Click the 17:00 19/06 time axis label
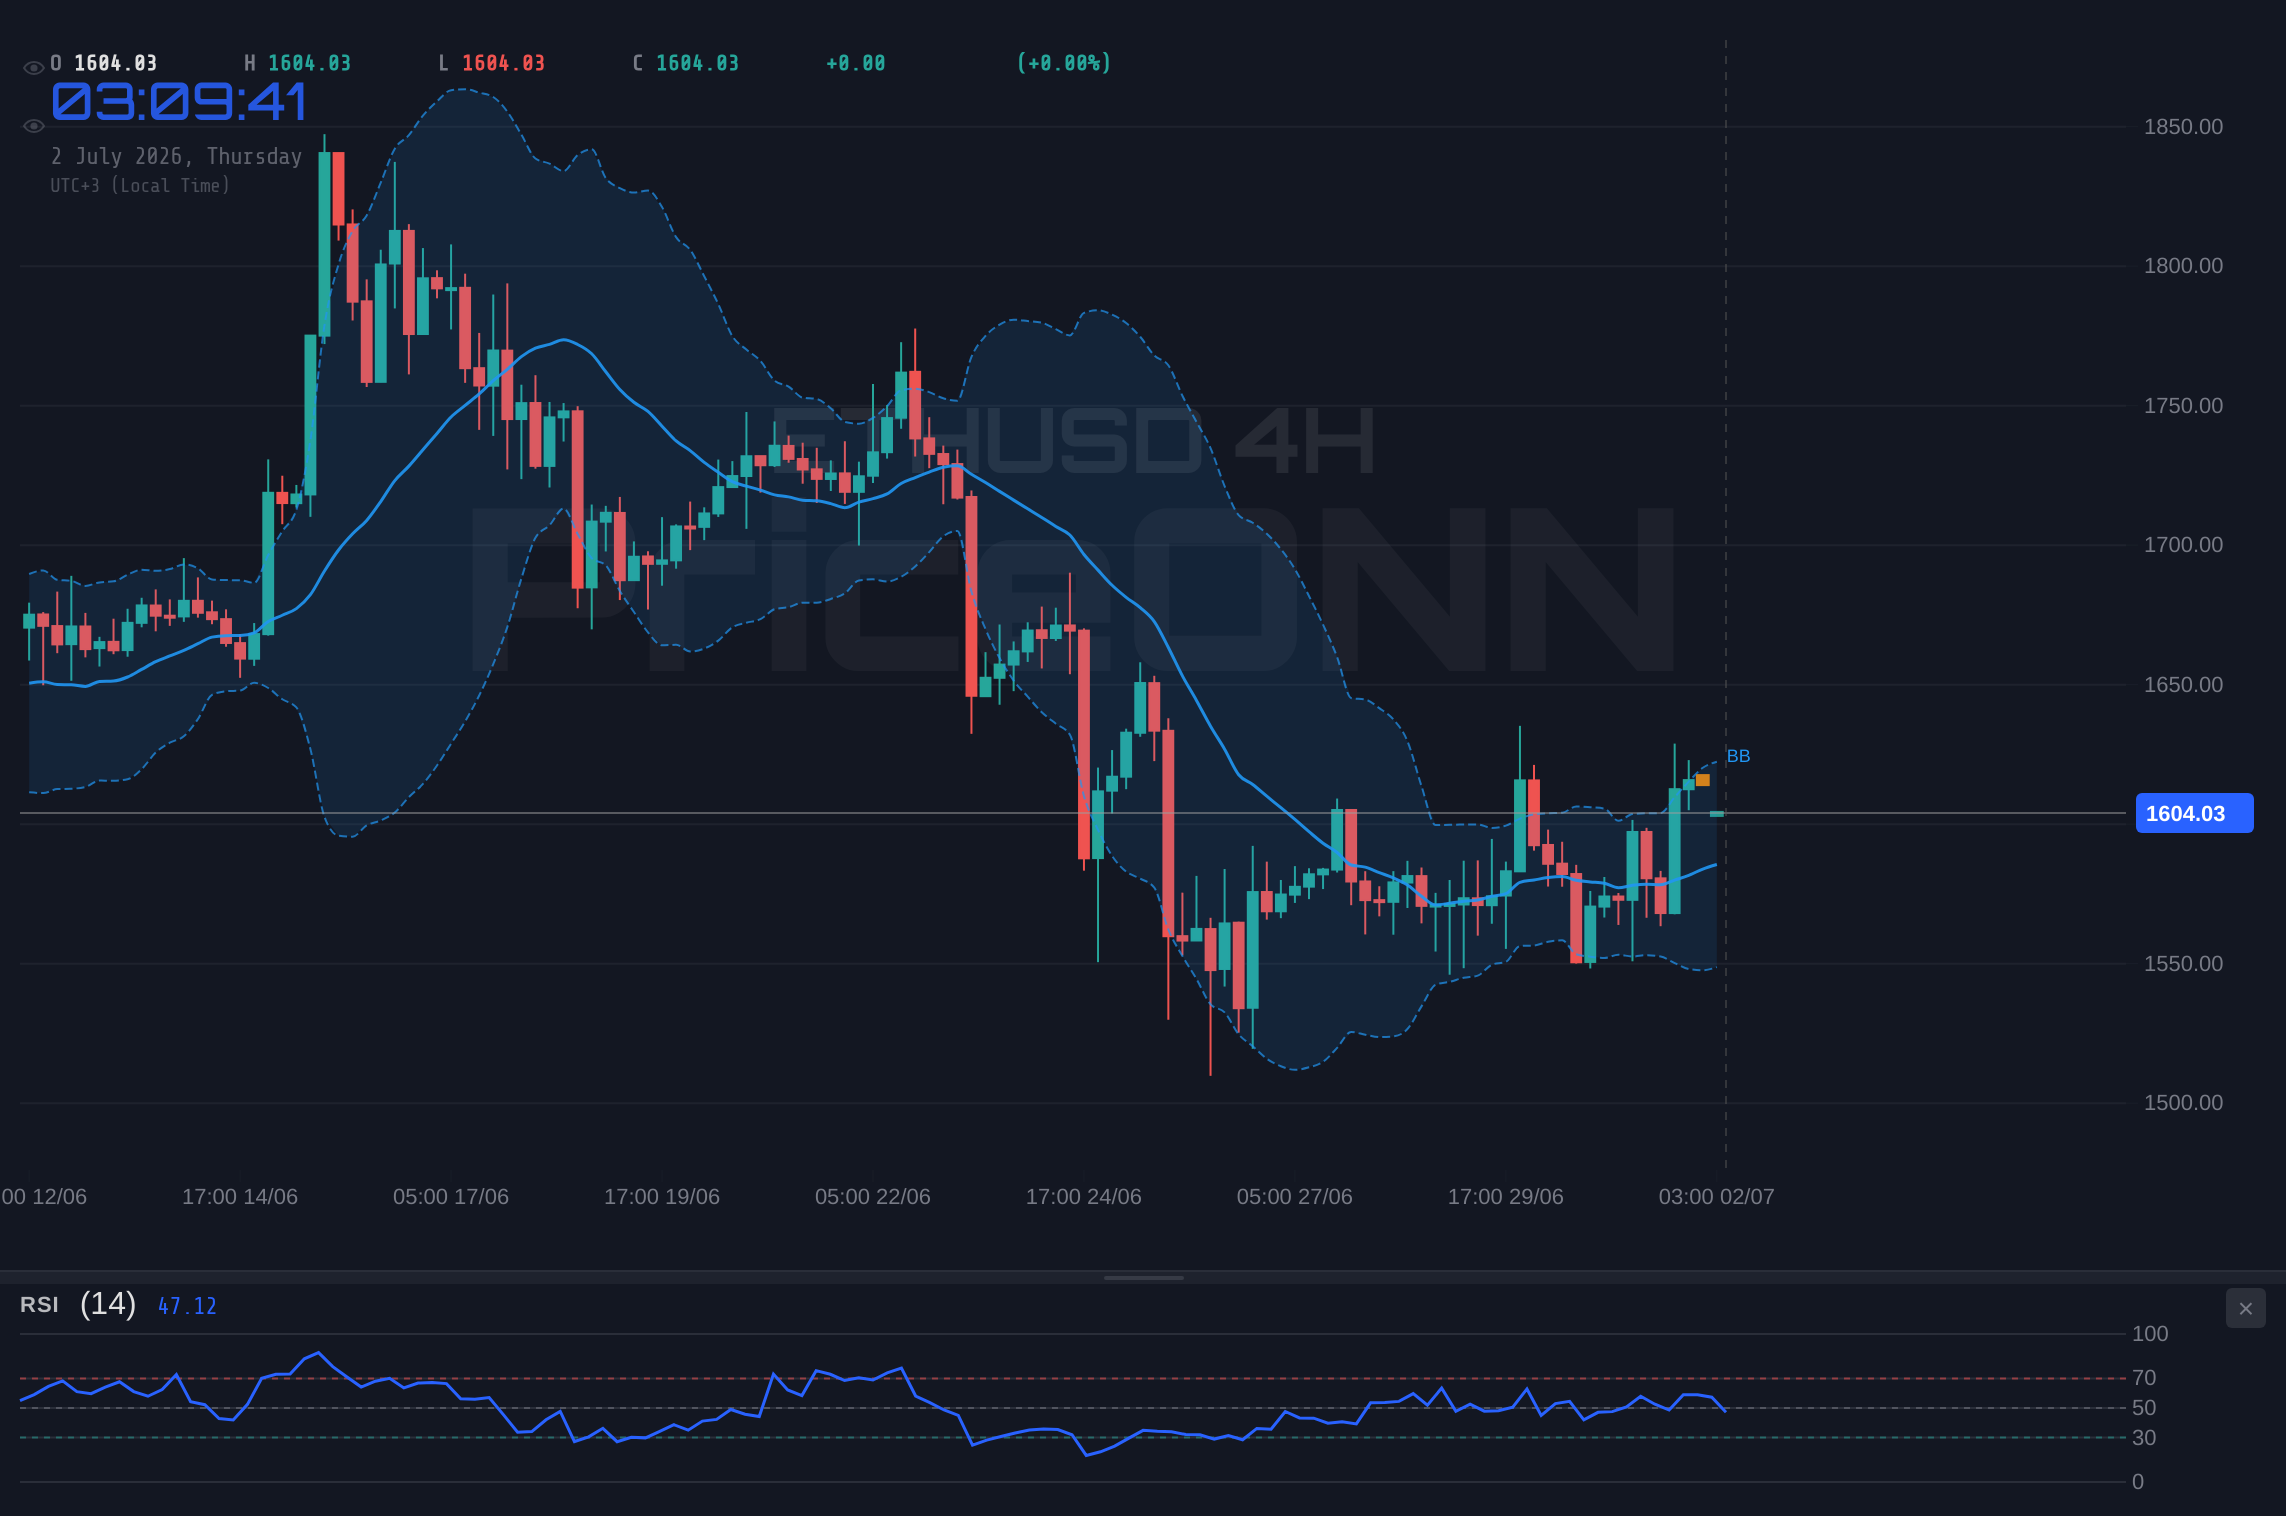This screenshot has height=1516, width=2286. tap(662, 1197)
